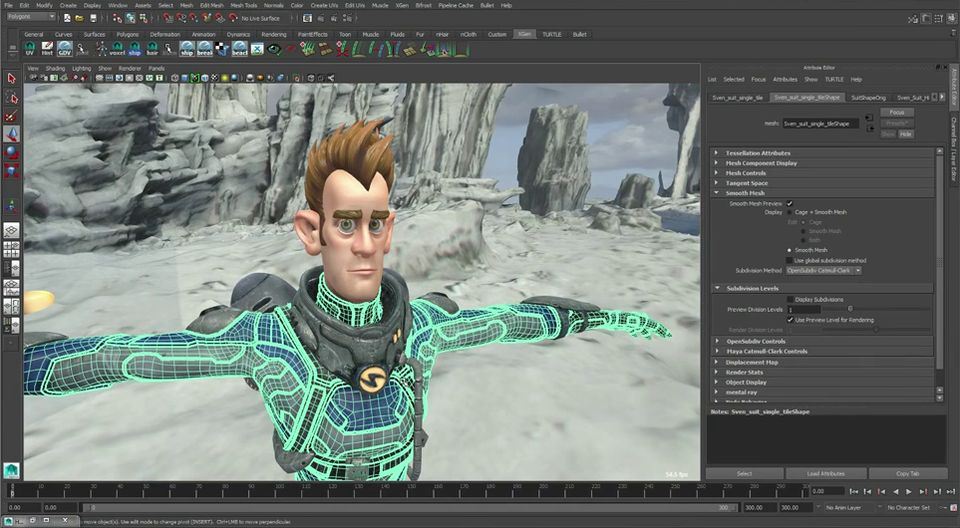Click the GDV shelf icon
The width and height of the screenshot is (960, 528).
point(64,48)
